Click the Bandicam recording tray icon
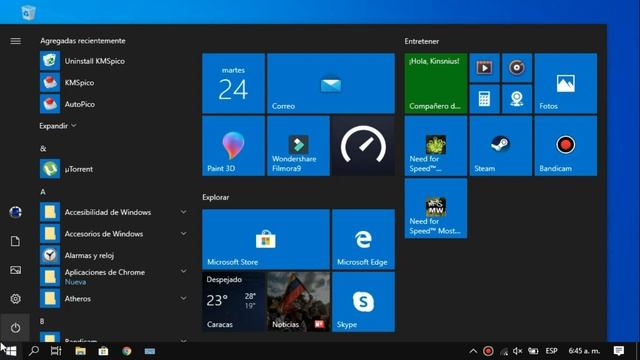Screen dimensions: 640x360 point(488,351)
